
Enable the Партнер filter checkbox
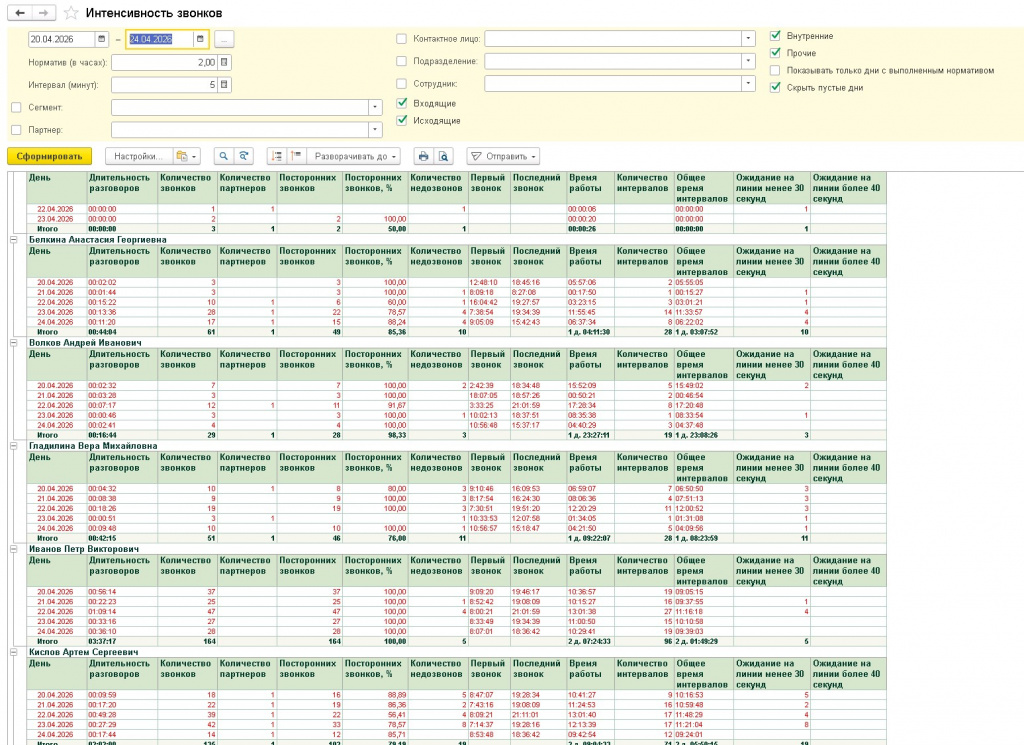[x=16, y=130]
